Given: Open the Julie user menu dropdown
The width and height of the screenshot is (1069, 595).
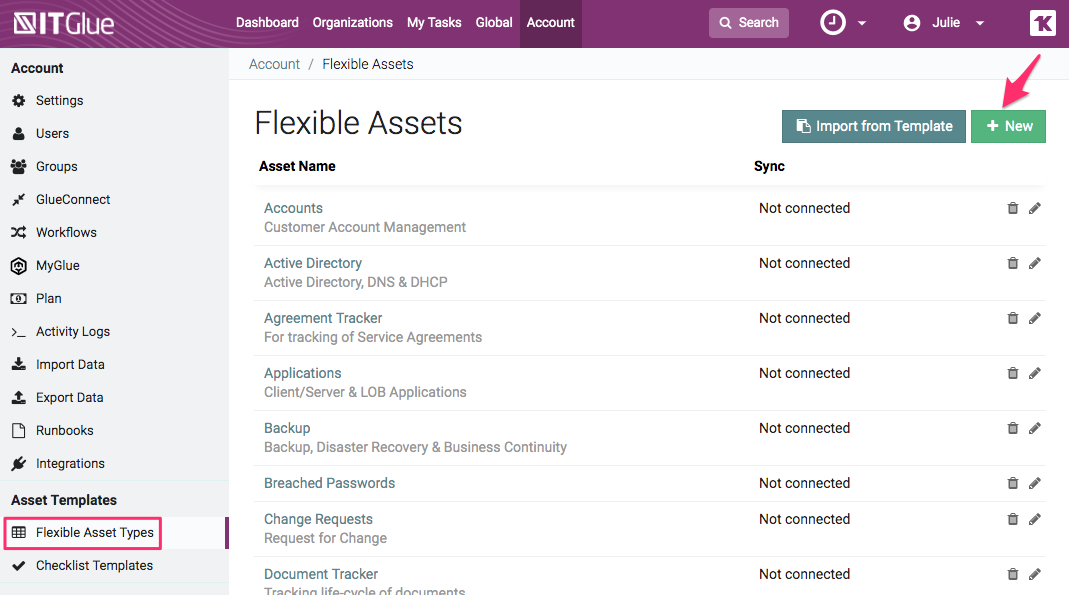Looking at the screenshot, I should 944,23.
